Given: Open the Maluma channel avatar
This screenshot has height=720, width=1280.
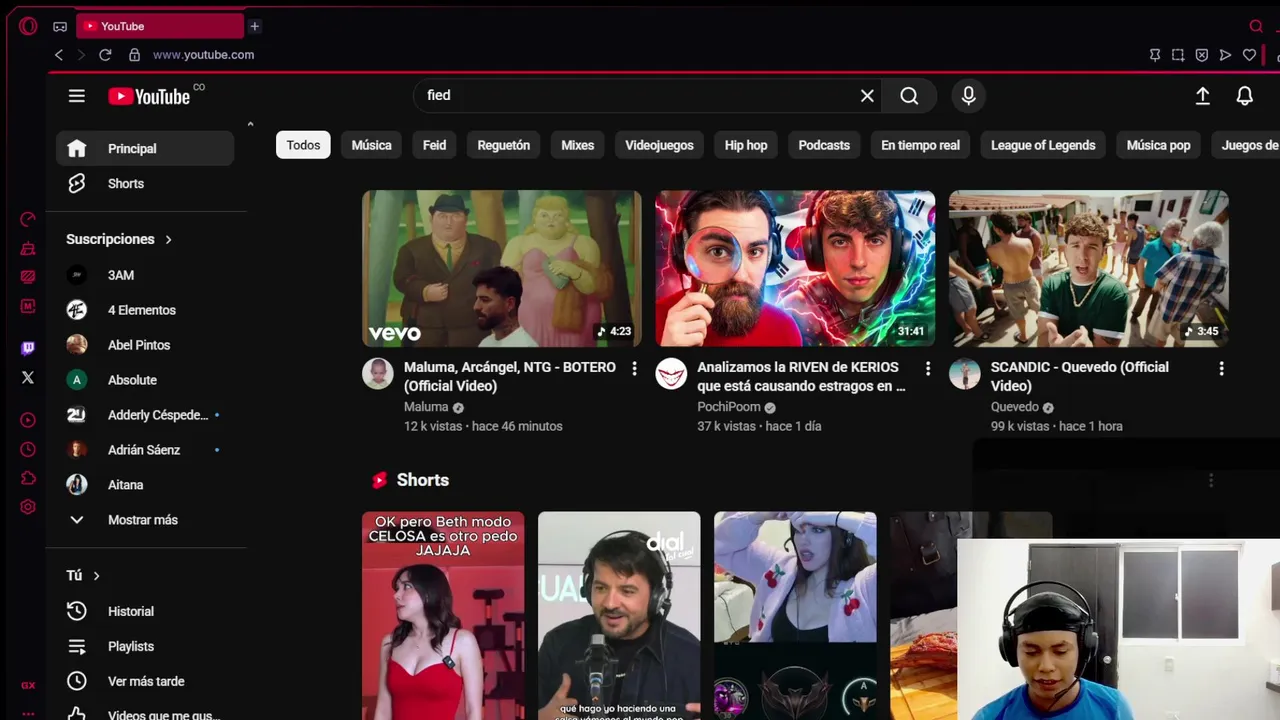Looking at the screenshot, I should coord(378,374).
